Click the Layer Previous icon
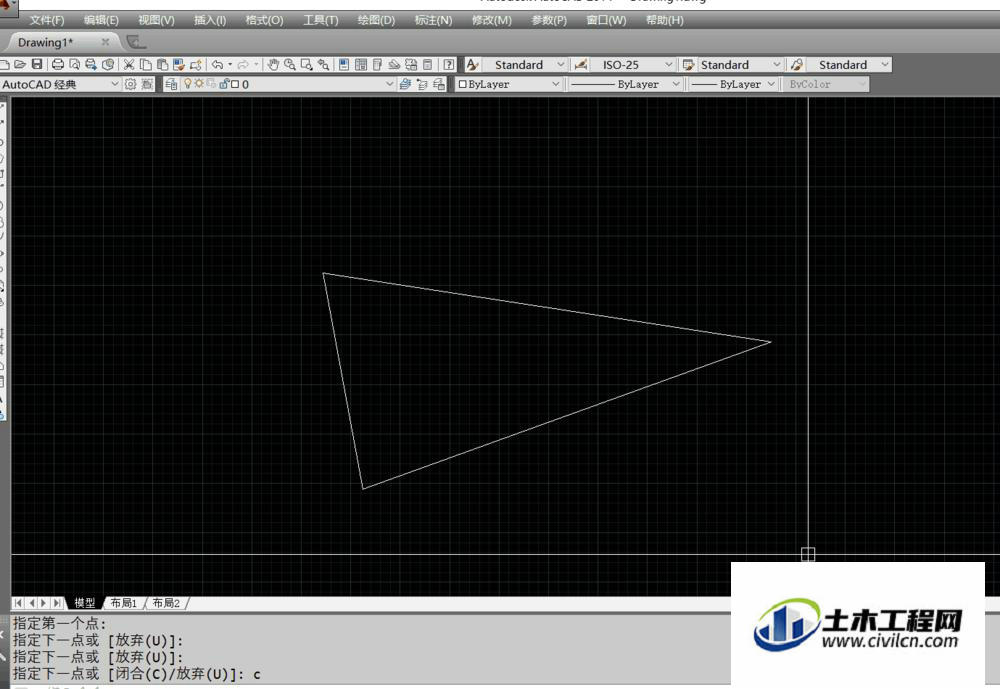This screenshot has height=689, width=1000. click(422, 84)
